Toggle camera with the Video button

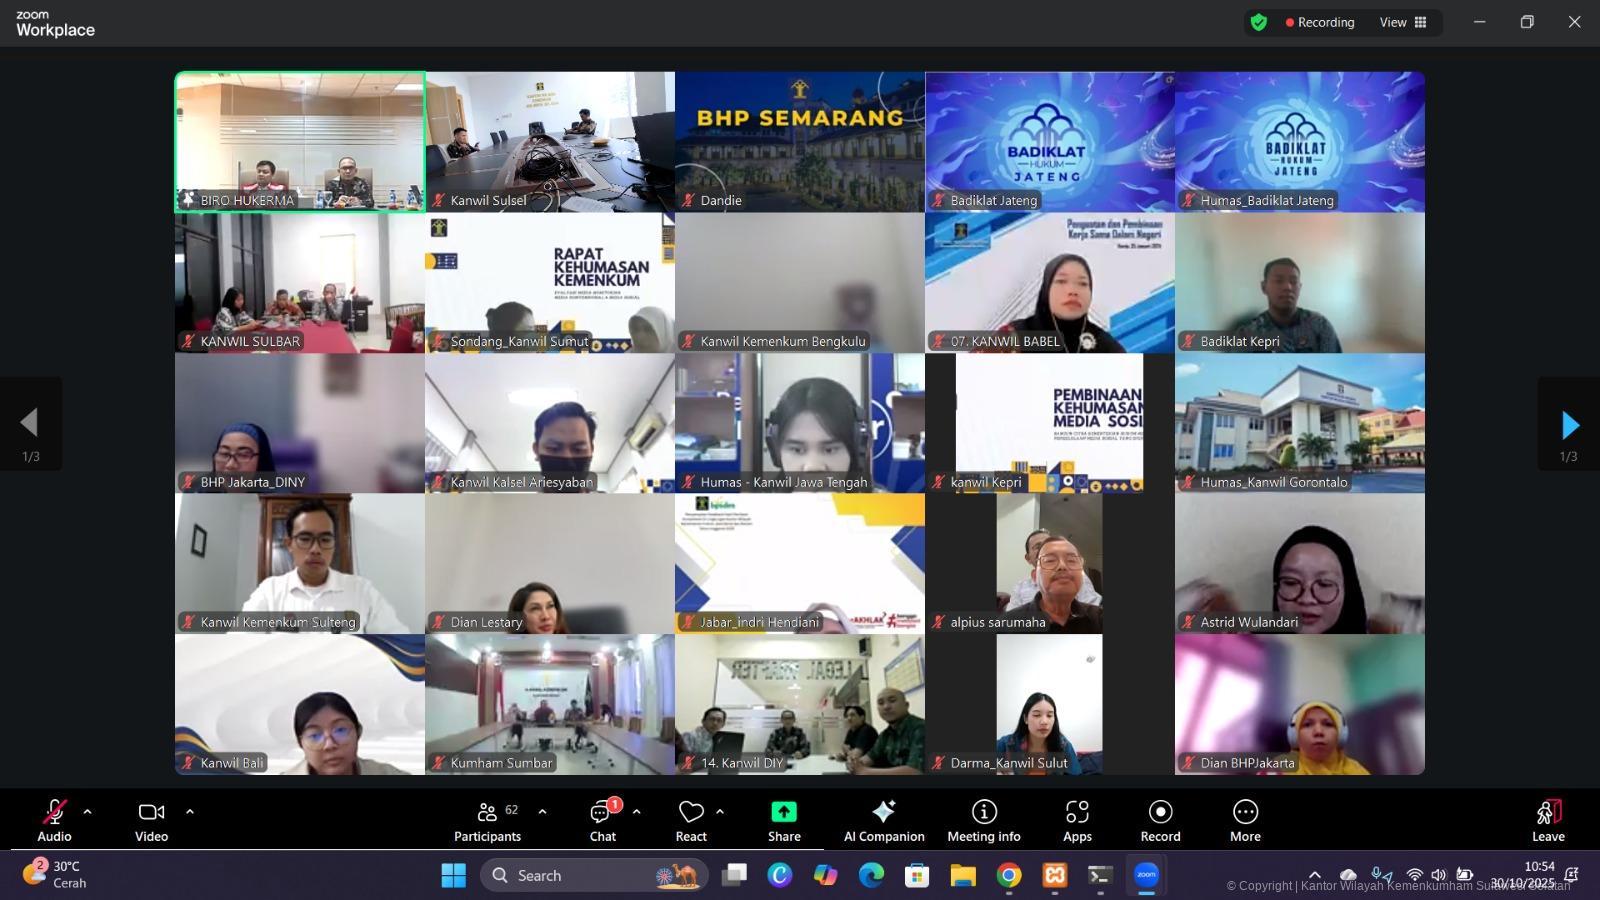point(152,821)
